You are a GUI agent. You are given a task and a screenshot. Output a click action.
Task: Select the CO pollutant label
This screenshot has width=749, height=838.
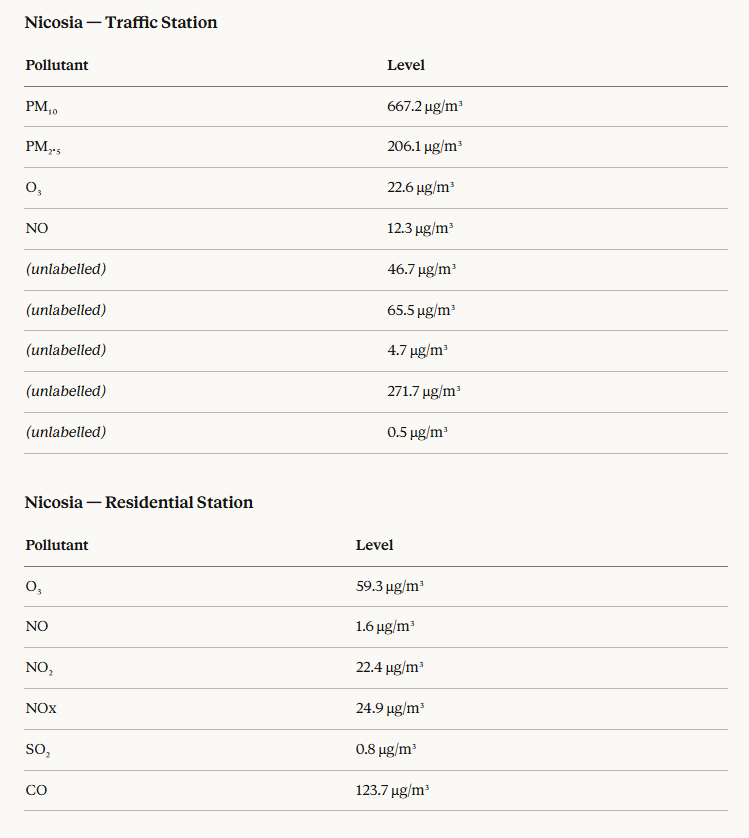tap(36, 790)
